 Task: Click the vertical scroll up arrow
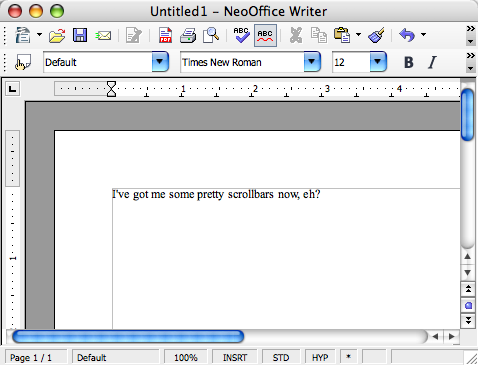pyautogui.click(x=467, y=256)
